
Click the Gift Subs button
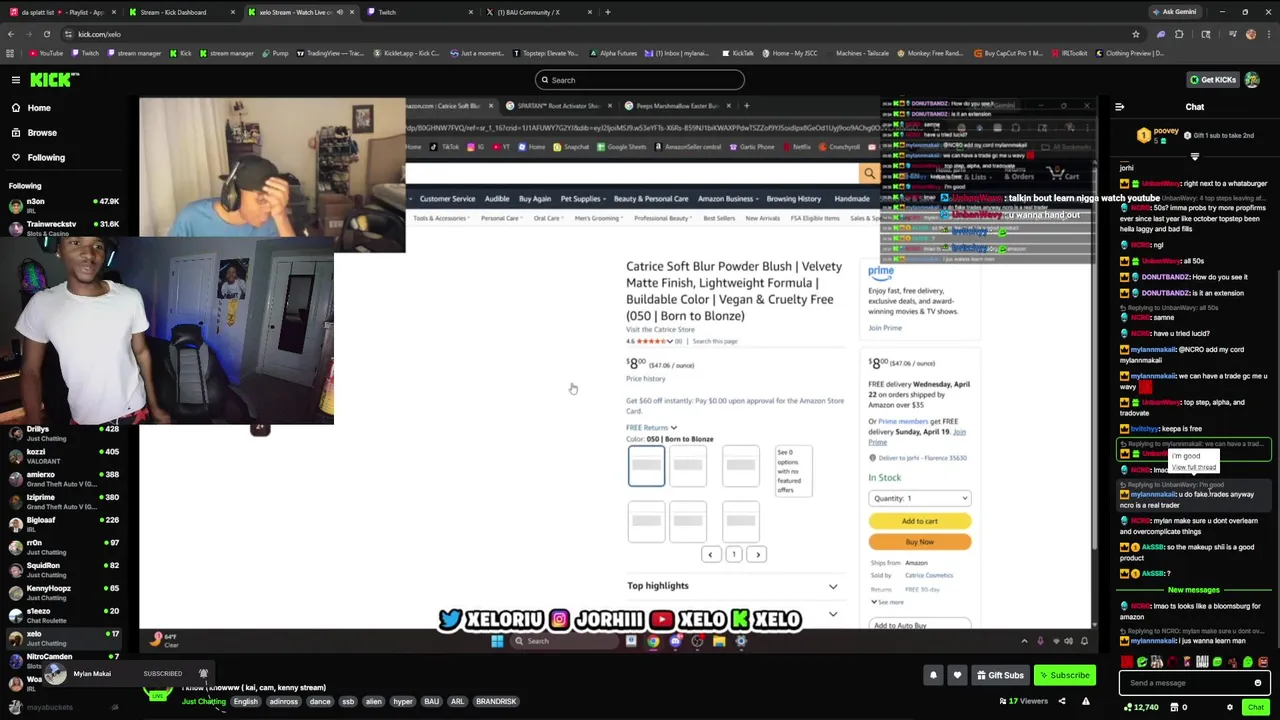[x=1000, y=675]
